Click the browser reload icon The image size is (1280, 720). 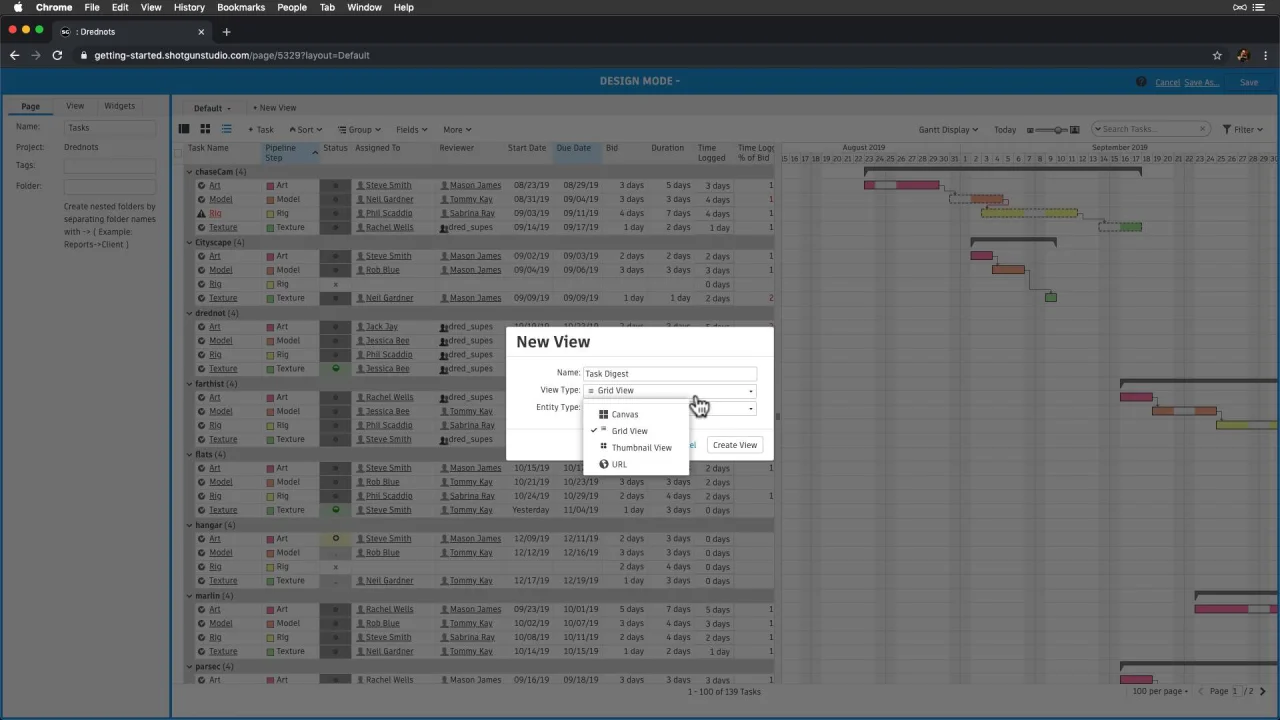57,55
